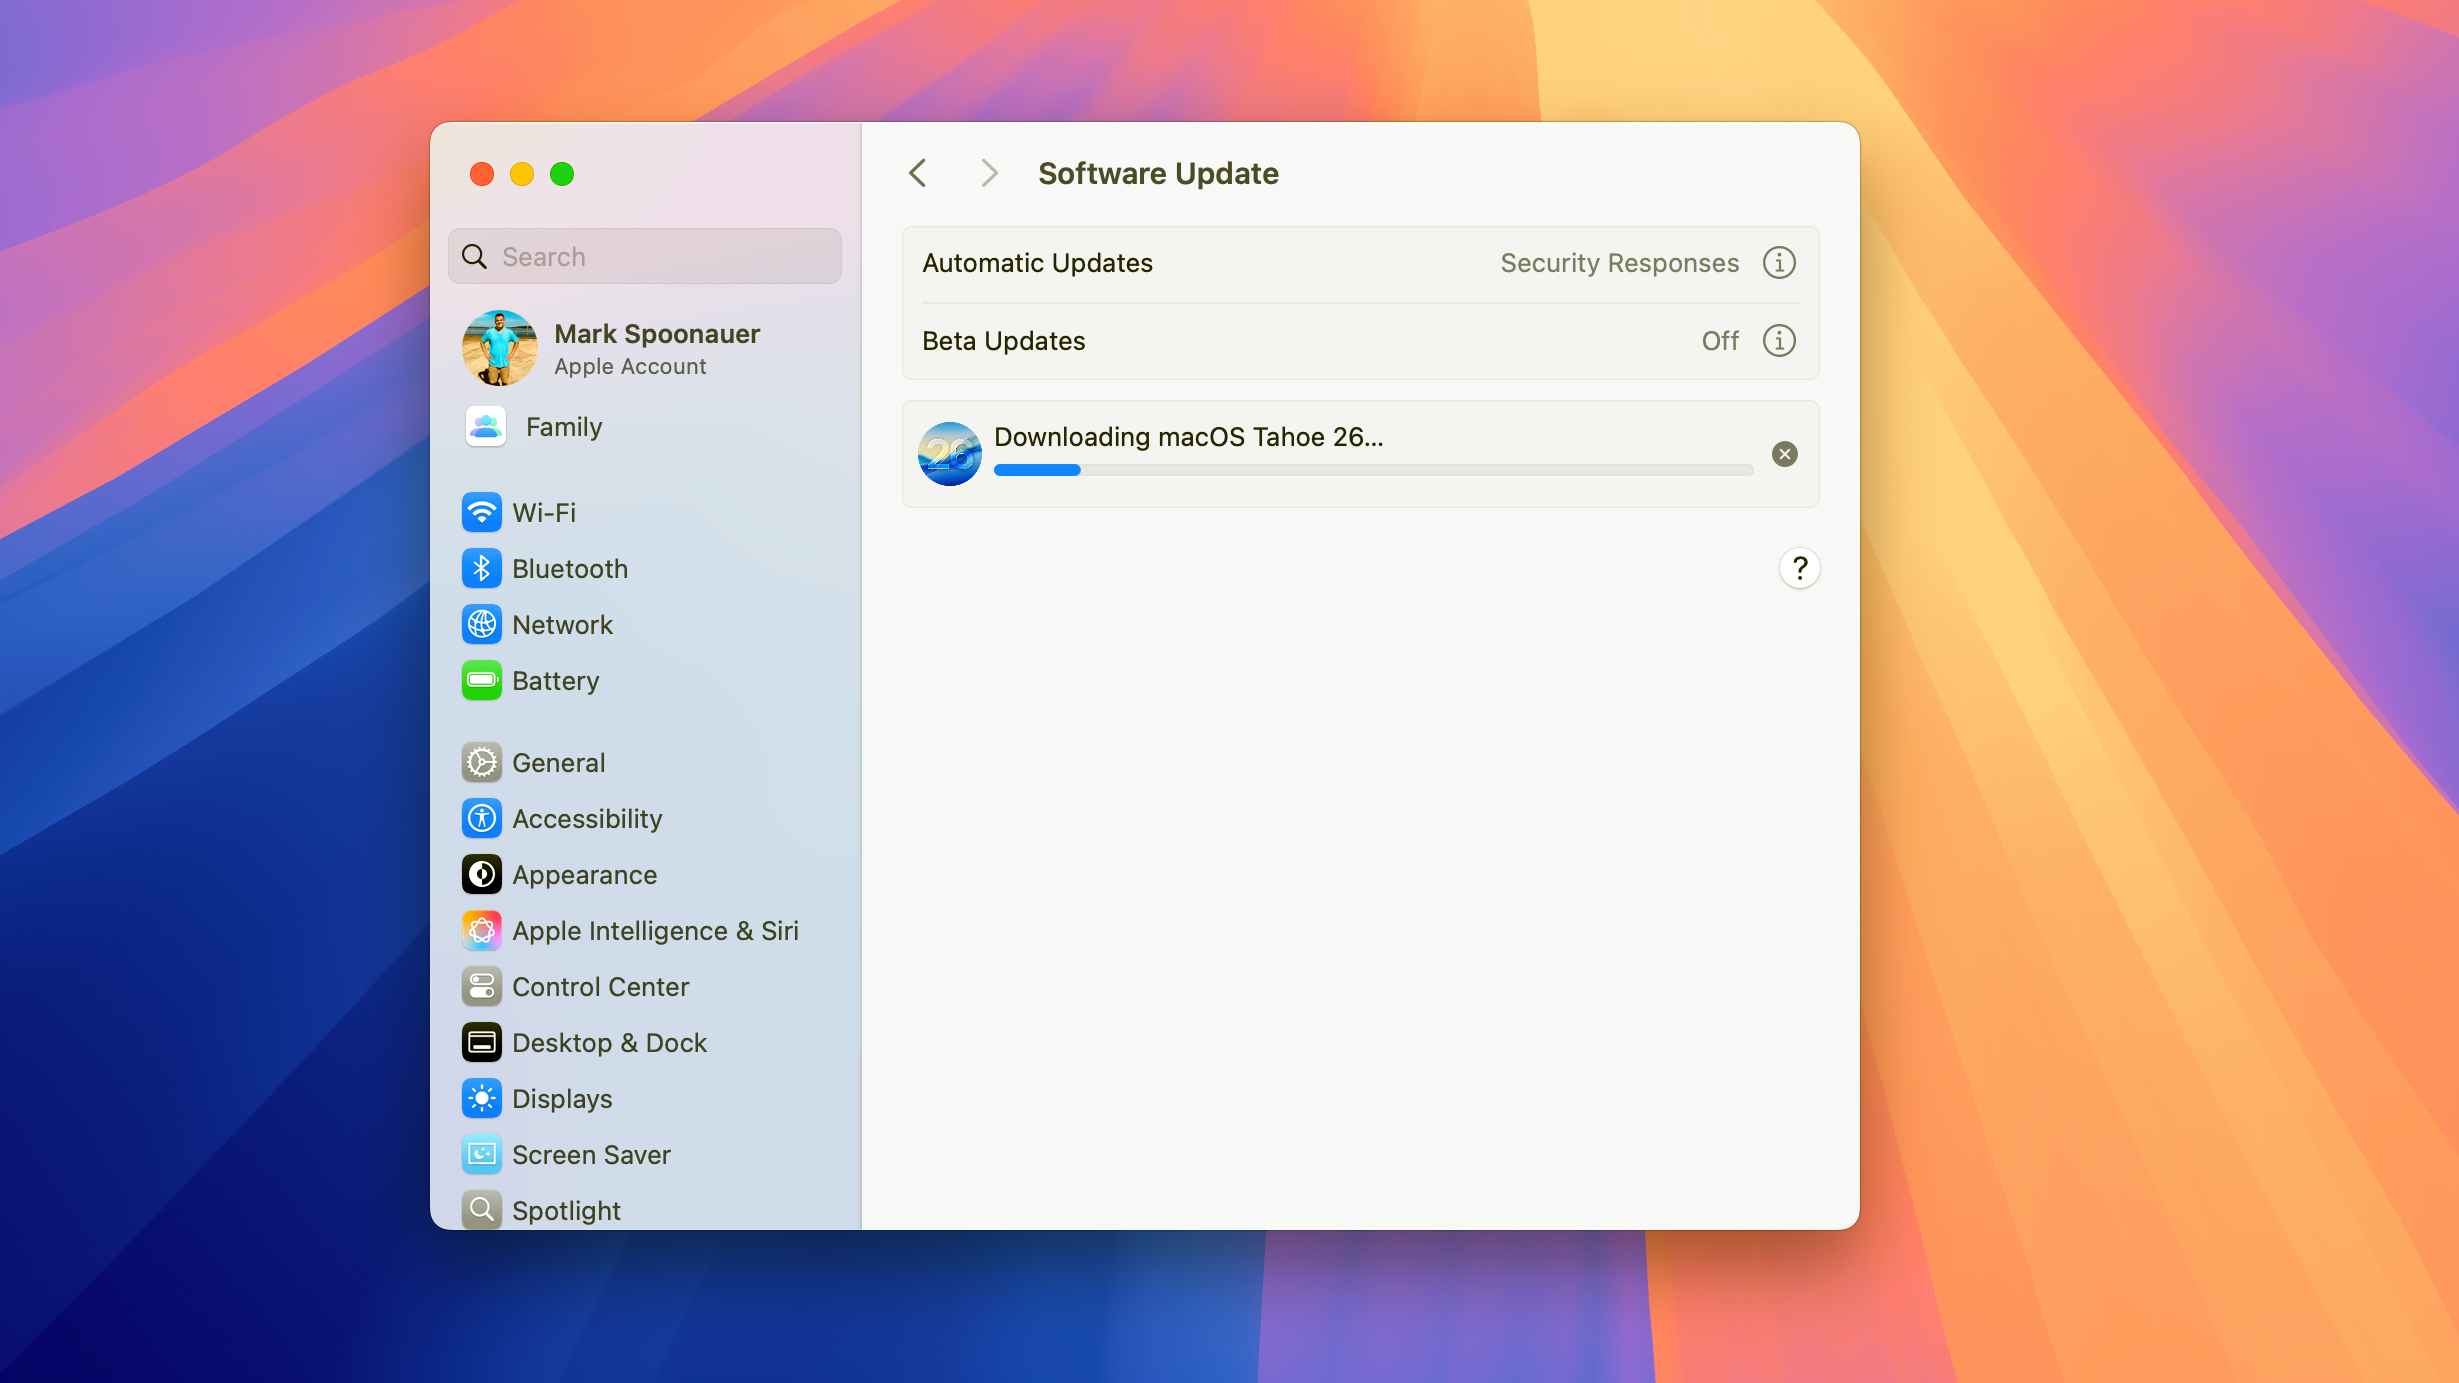Open Network settings

(x=562, y=624)
